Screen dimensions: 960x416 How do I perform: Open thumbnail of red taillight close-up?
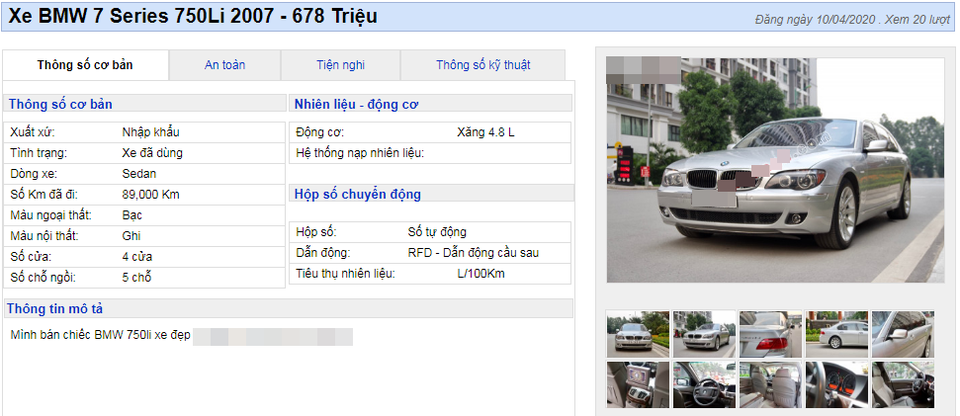[770, 334]
